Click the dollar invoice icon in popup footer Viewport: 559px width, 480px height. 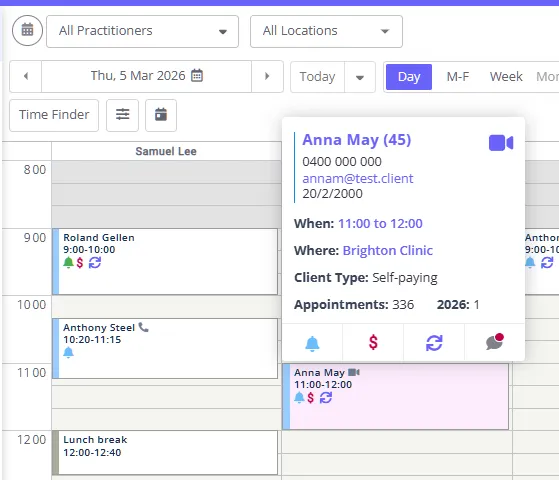tap(373, 342)
